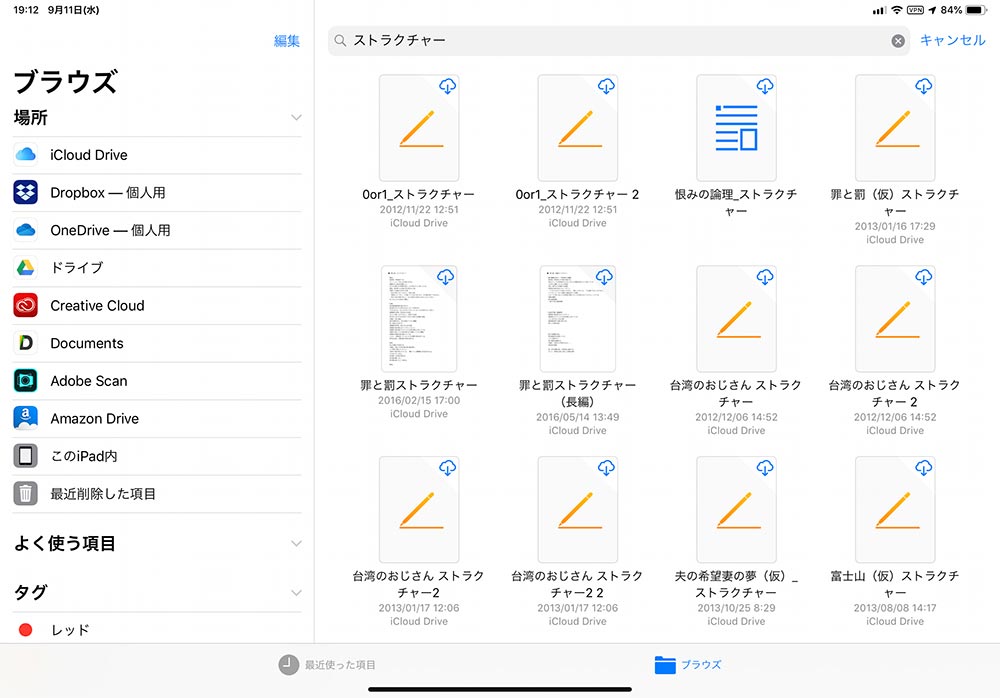Open the Creative Cloud location row
1000x698 pixels.
tap(157, 306)
